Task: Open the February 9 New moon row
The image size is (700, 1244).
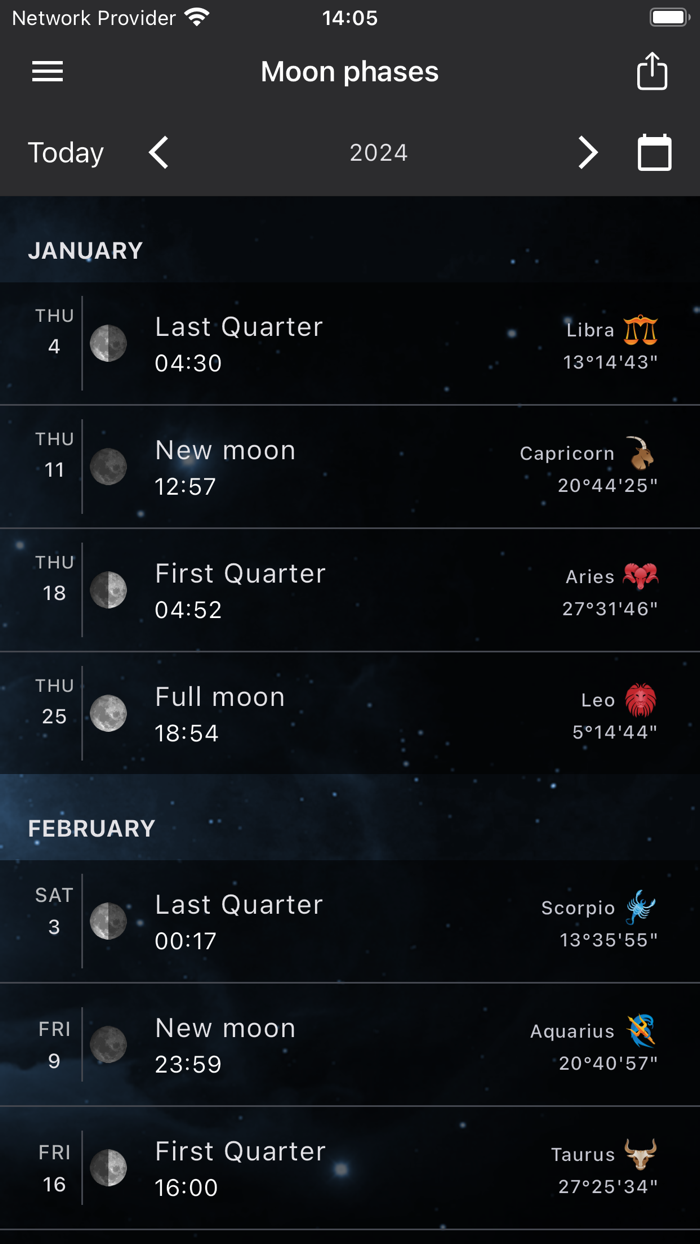Action: pos(350,1044)
